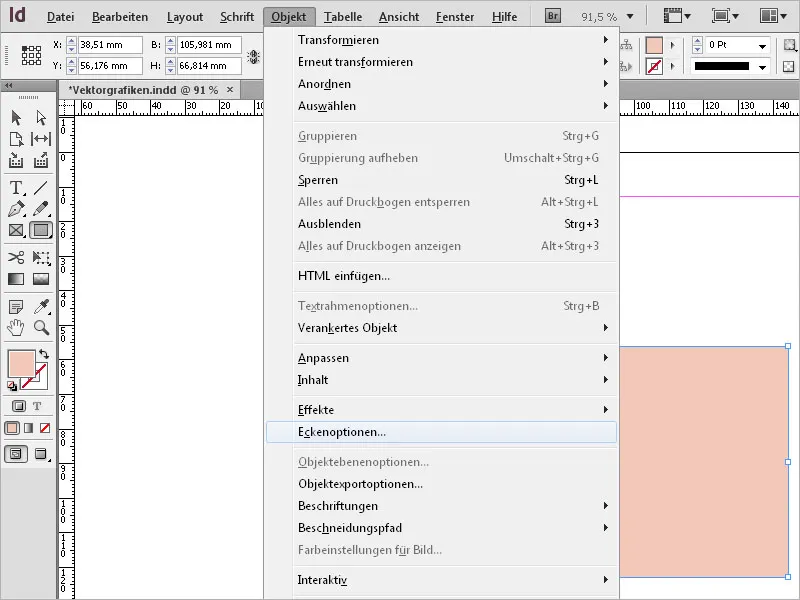Screen dimensions: 800x600
Task: Open the Datei menu
Action: tap(60, 17)
